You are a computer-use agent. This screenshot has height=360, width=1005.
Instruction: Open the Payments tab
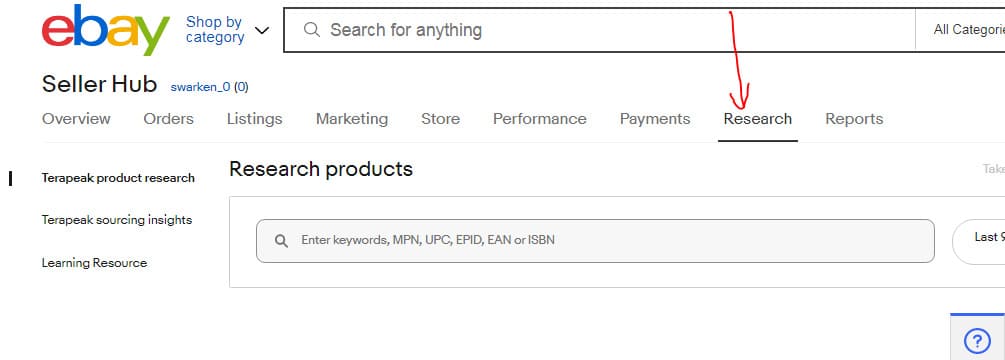655,119
